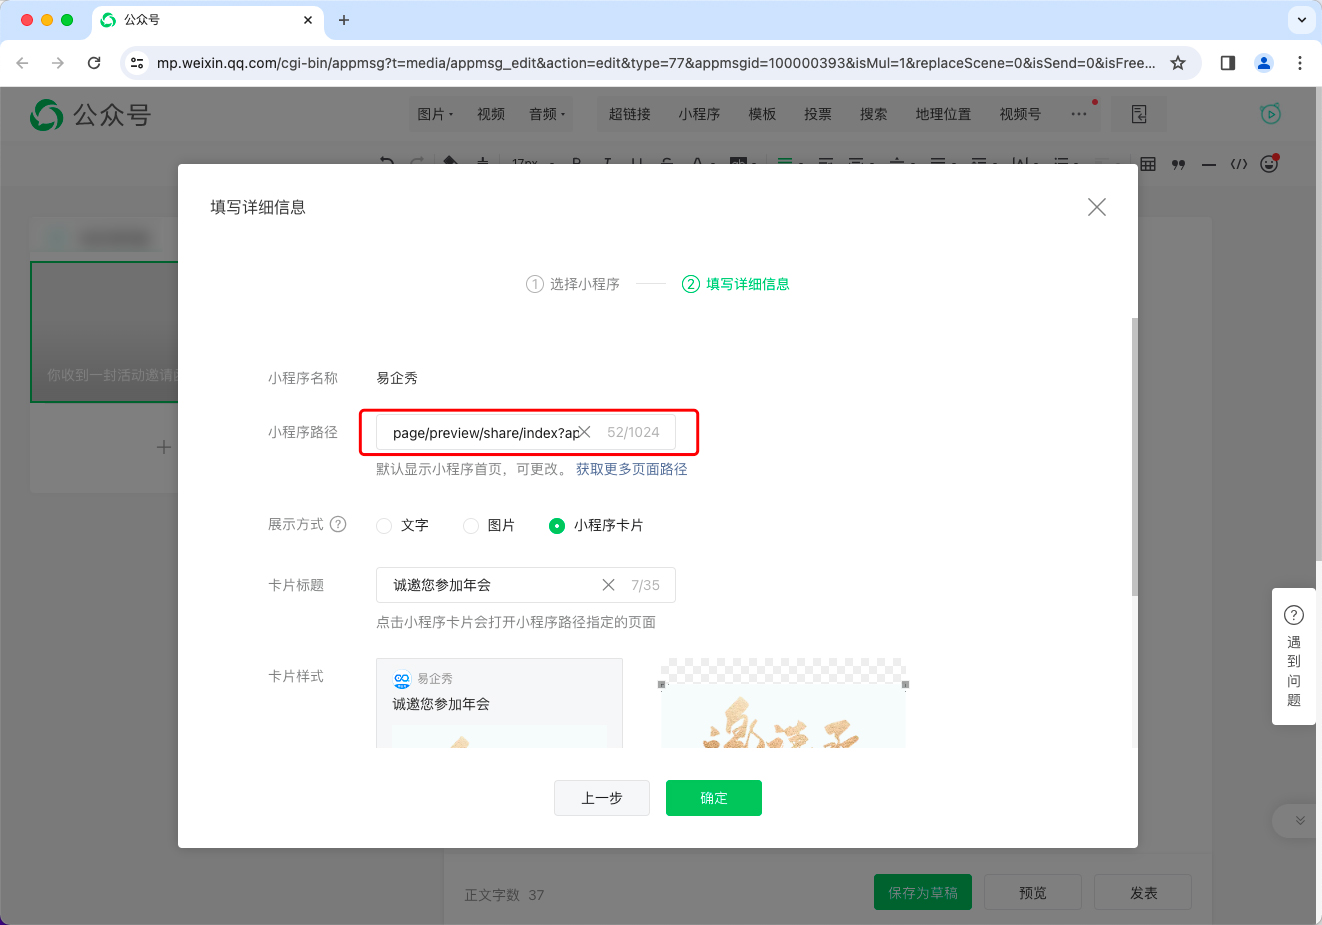Viewport: 1322px width, 925px height.
Task: Choose the 小程序卡片 display option
Action: (x=557, y=526)
